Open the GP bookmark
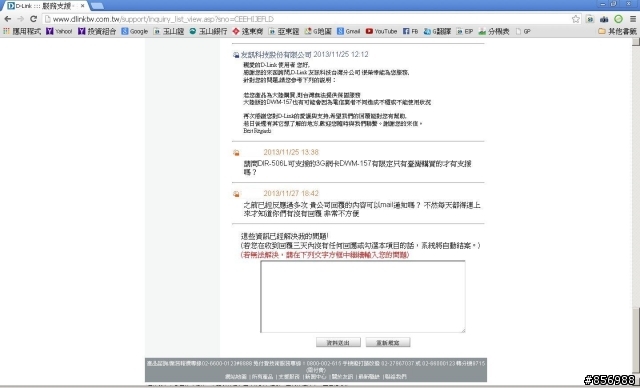Screen dimensions: 640x388 [523, 31]
